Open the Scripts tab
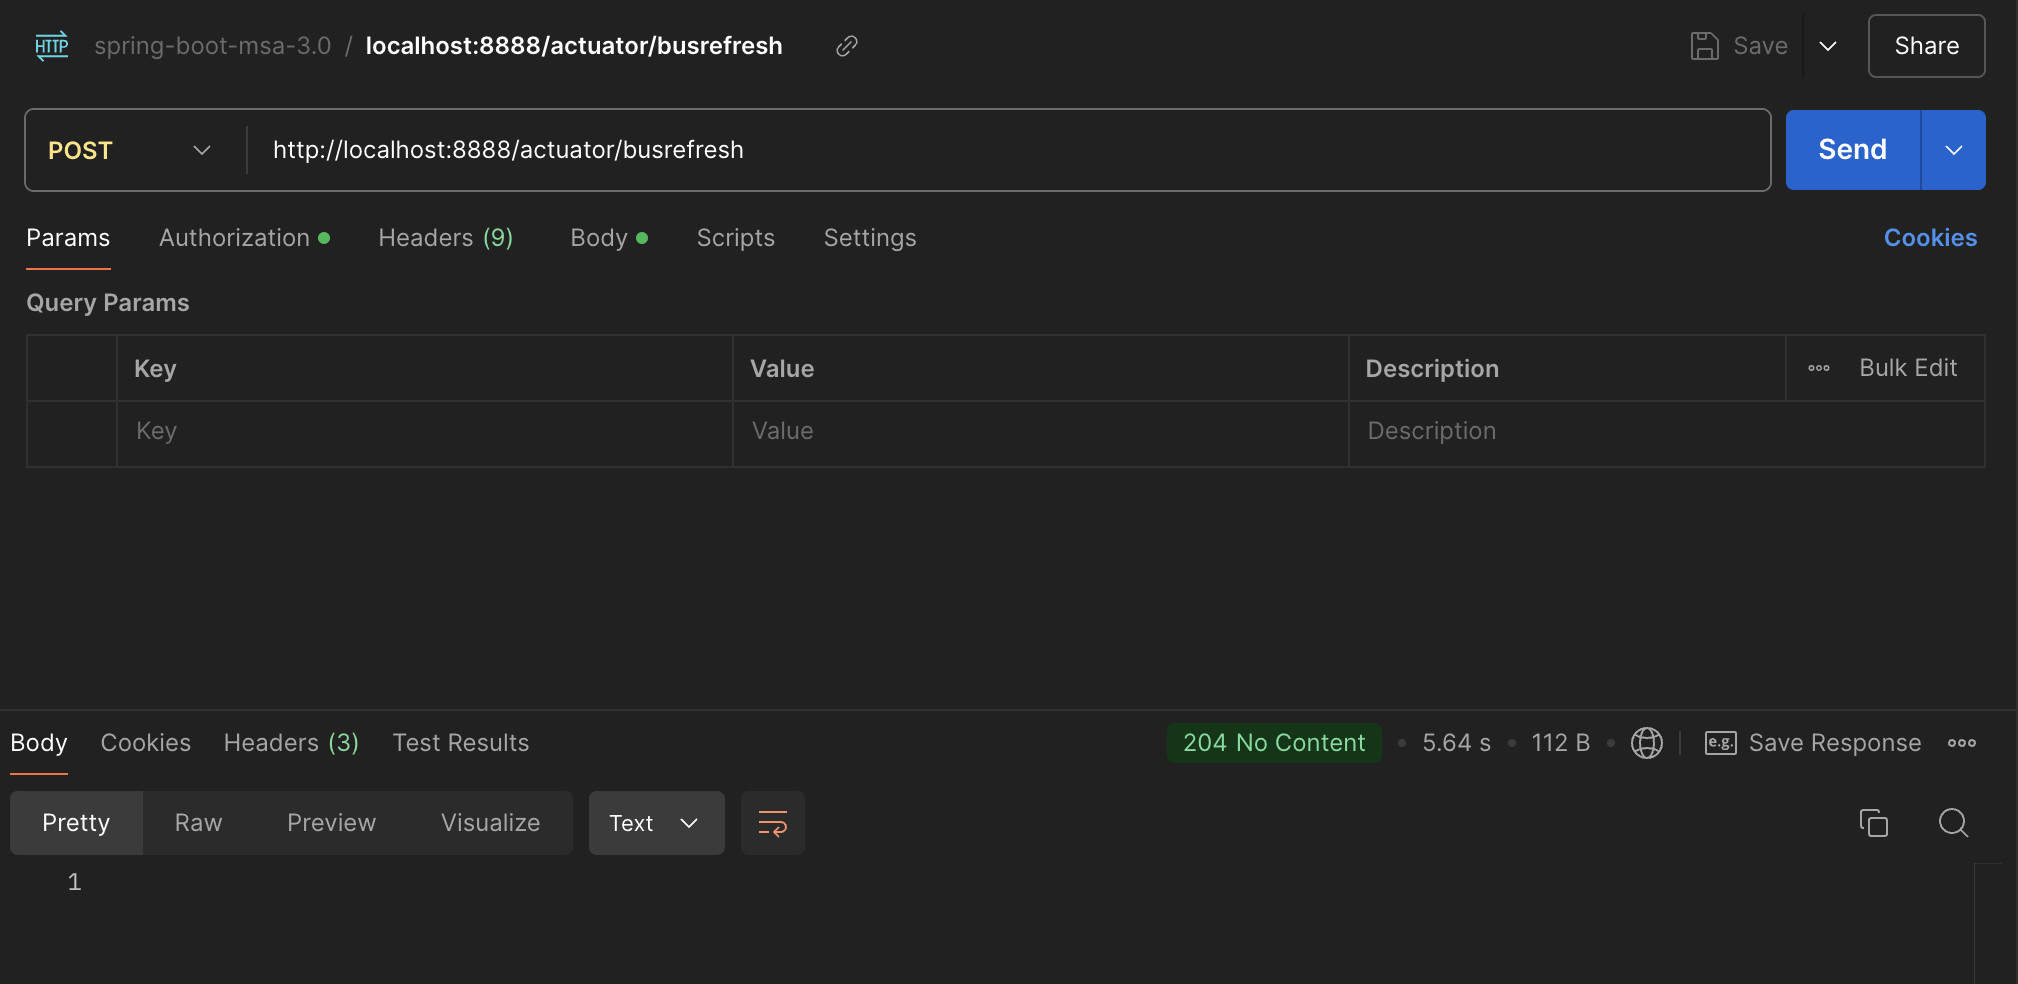 click(736, 238)
